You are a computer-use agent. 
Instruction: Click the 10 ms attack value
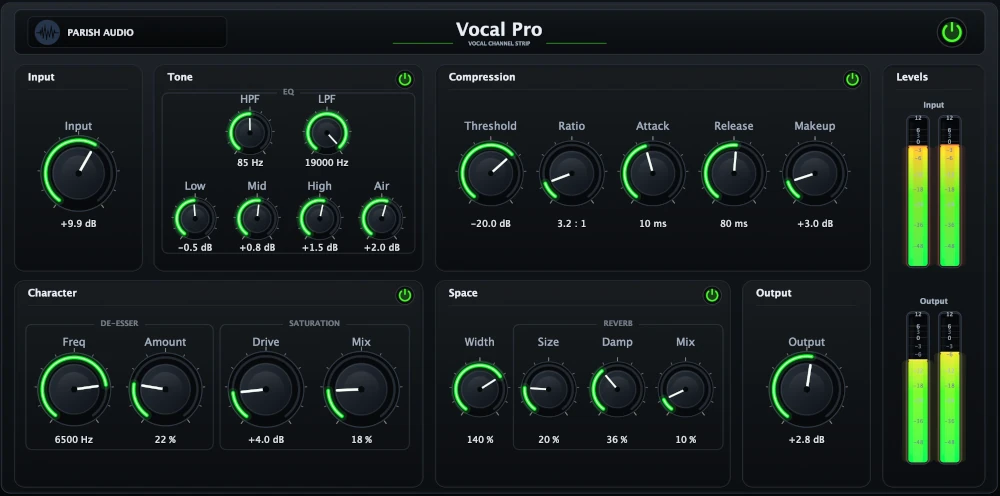point(652,224)
